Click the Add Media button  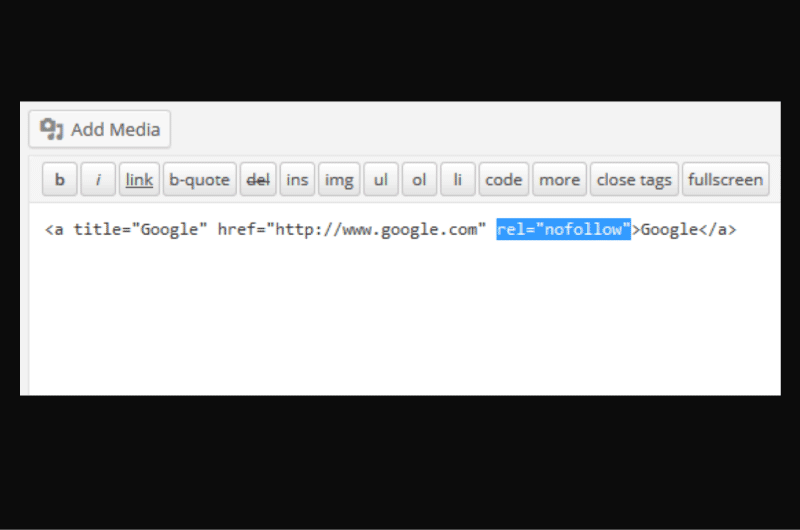[x=99, y=129]
